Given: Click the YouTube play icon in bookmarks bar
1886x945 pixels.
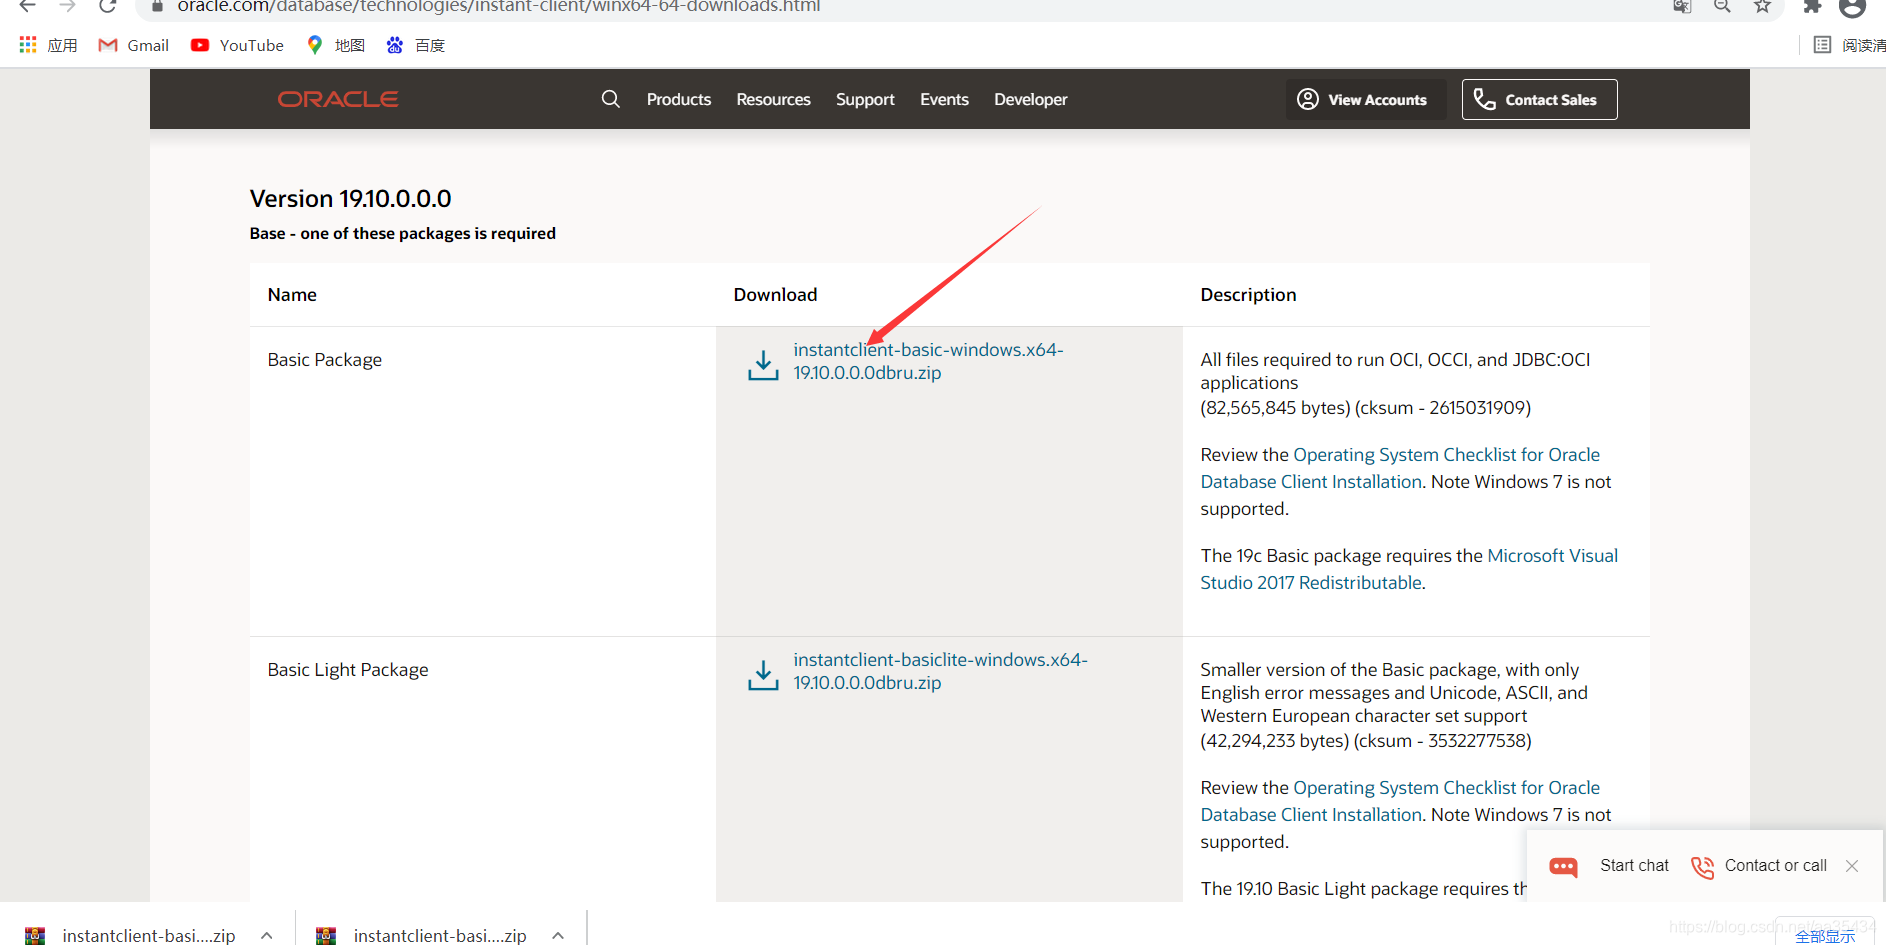Looking at the screenshot, I should [x=200, y=45].
